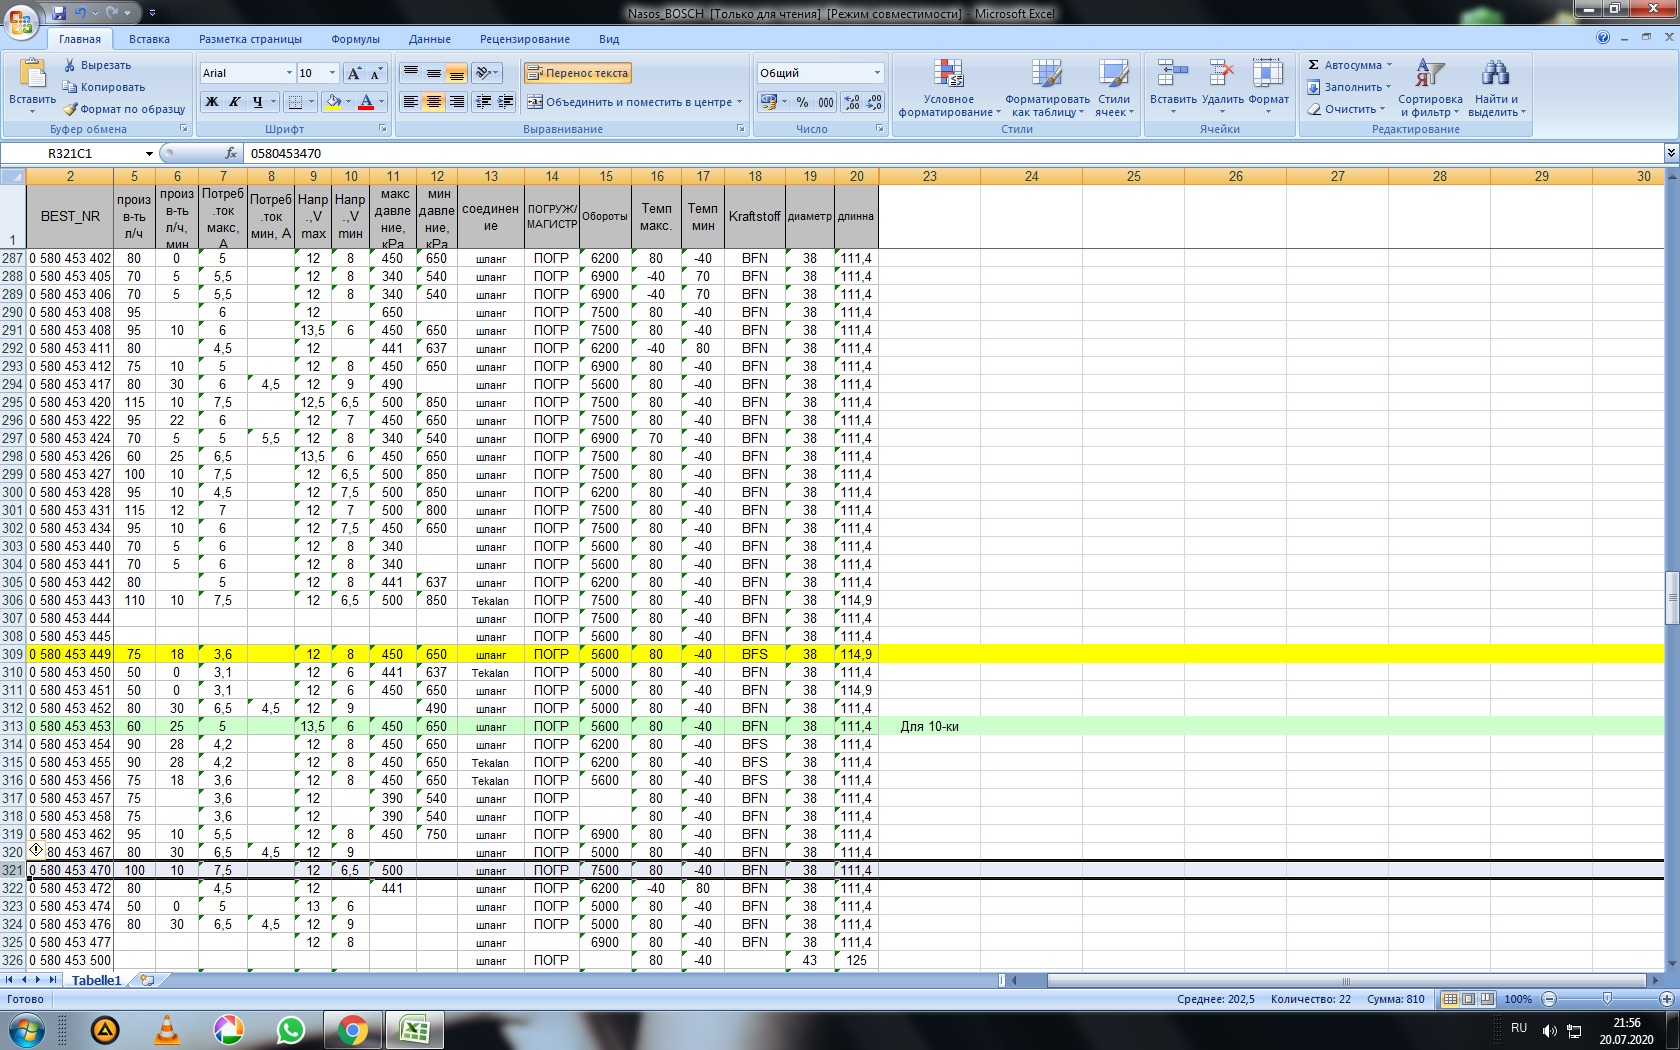
Task: Toggle italic К formatting
Action: point(235,102)
